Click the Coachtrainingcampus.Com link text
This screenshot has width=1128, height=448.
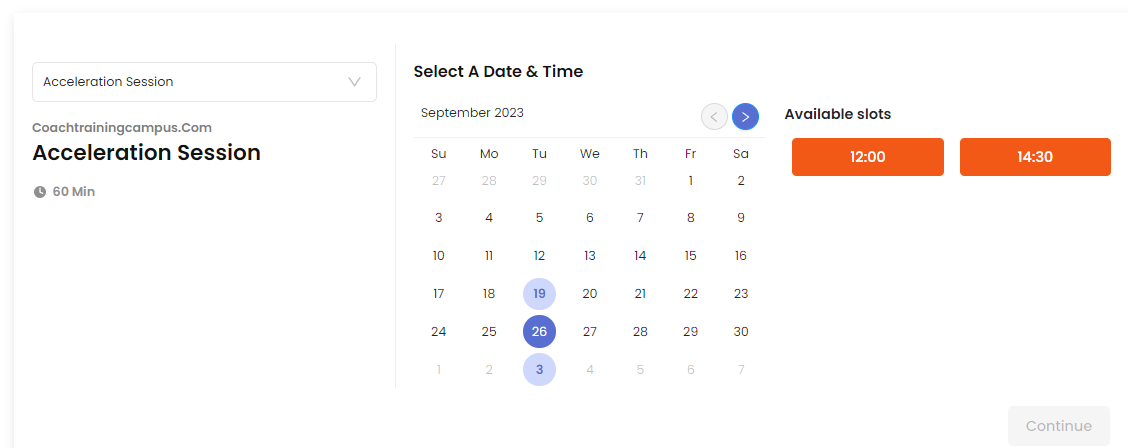122,128
